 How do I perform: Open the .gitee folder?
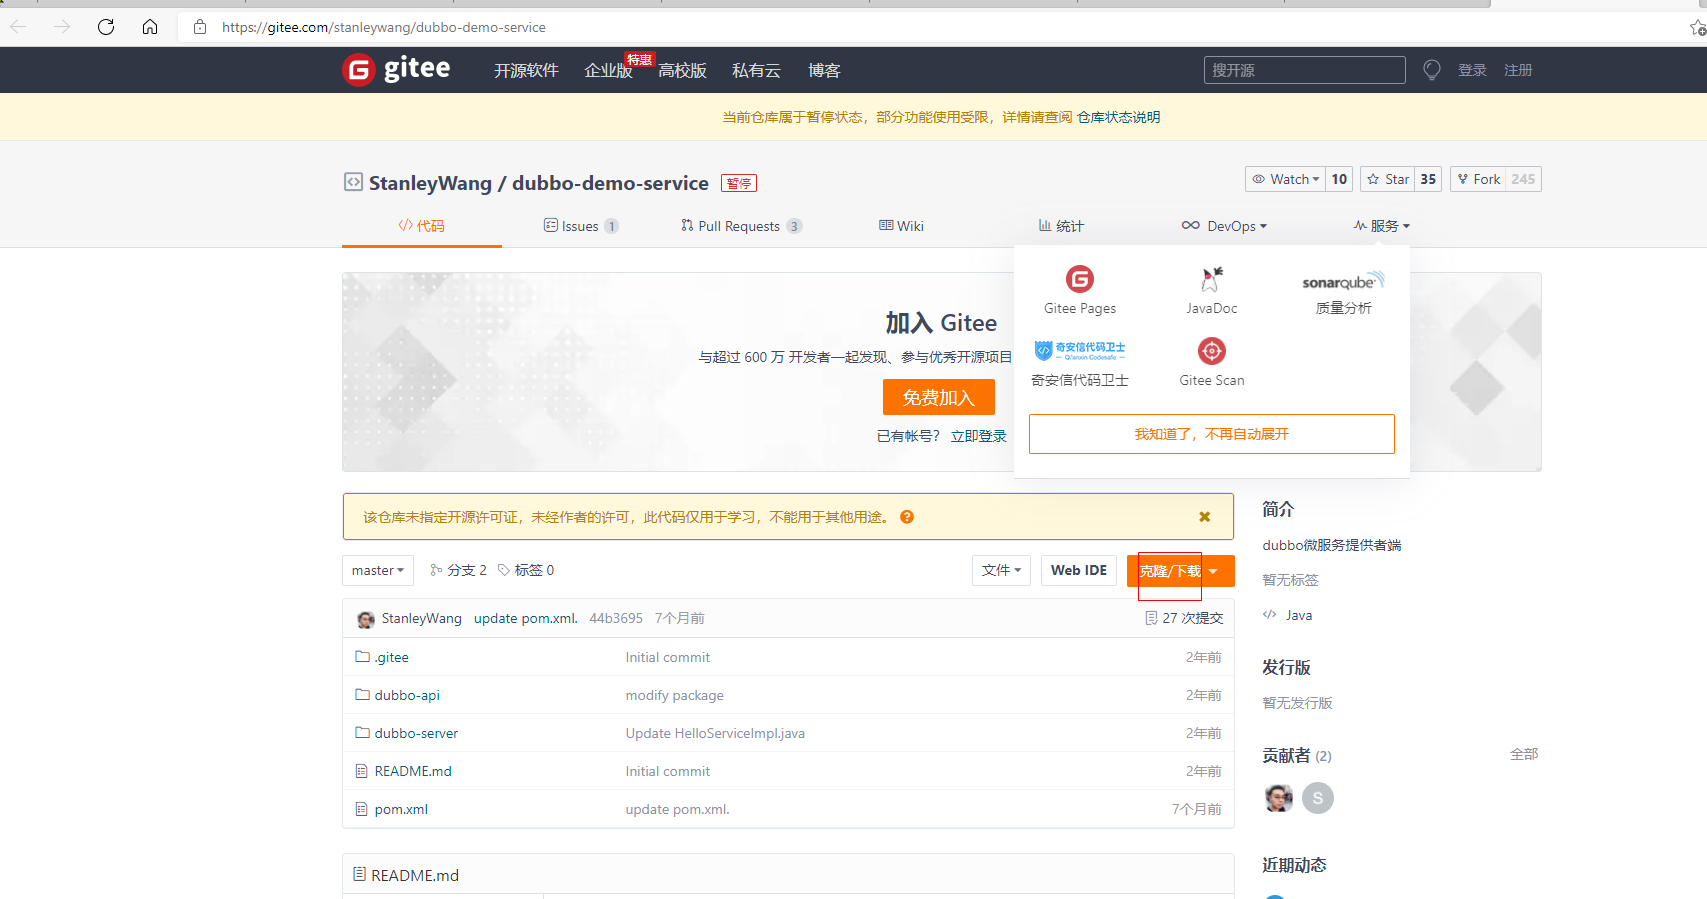391,657
